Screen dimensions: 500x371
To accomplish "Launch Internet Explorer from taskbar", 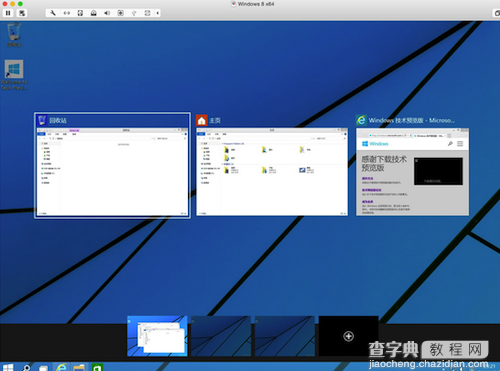I will coord(62,367).
